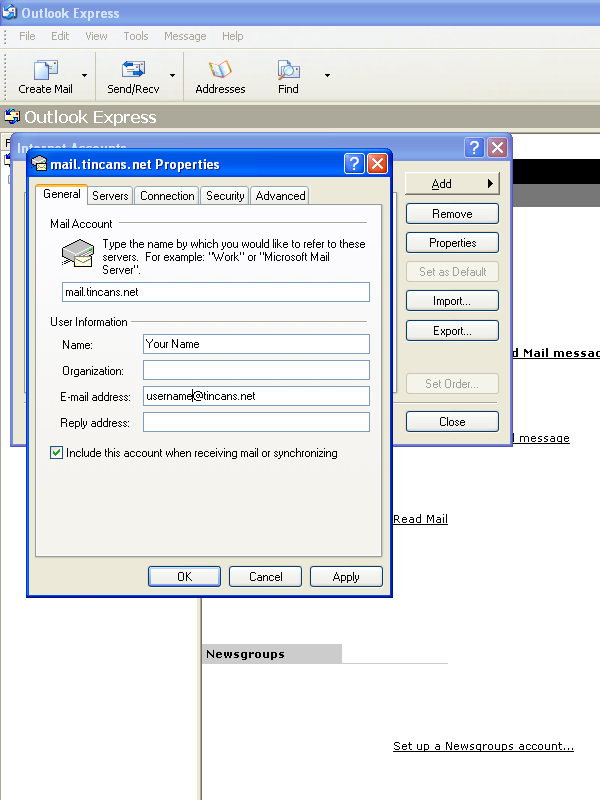Image resolution: width=600 pixels, height=800 pixels.
Task: Click the Send/Recv toolbar icon
Action: 133,70
